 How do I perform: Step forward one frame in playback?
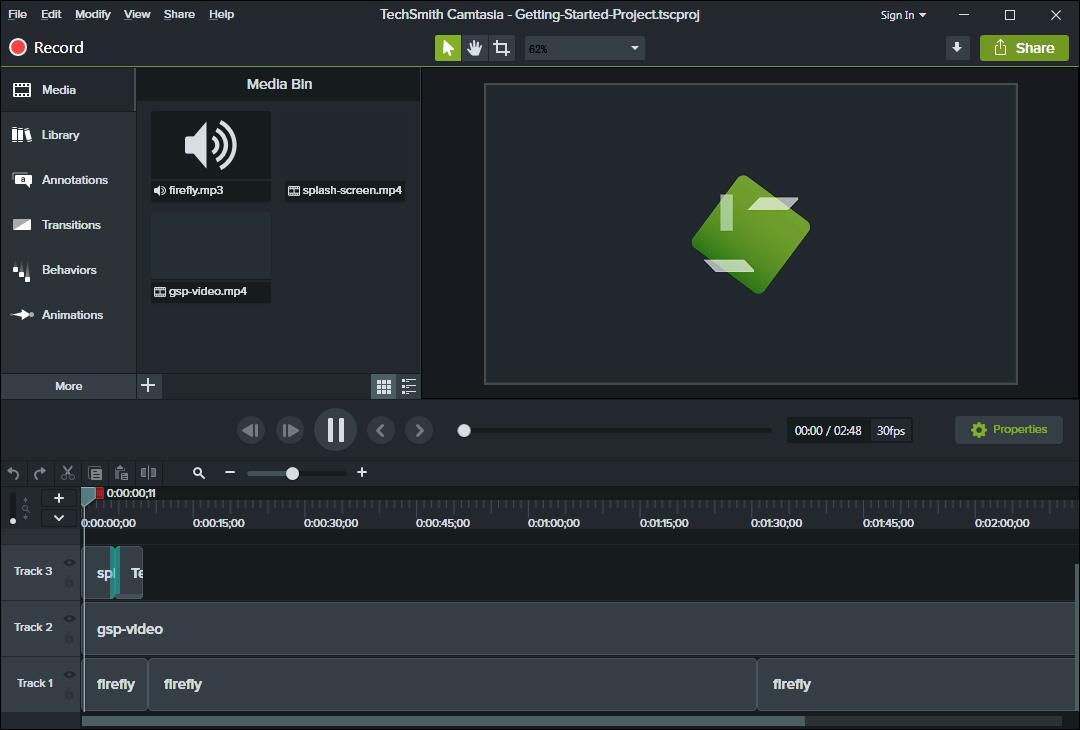[x=289, y=430]
